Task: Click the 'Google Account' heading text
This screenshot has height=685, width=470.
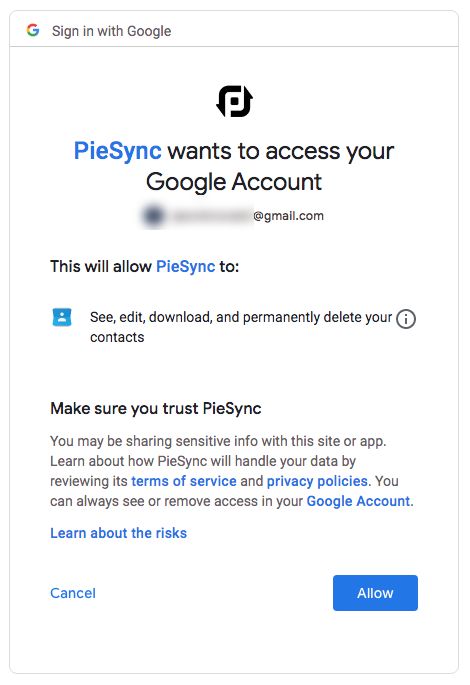Action: (x=234, y=183)
